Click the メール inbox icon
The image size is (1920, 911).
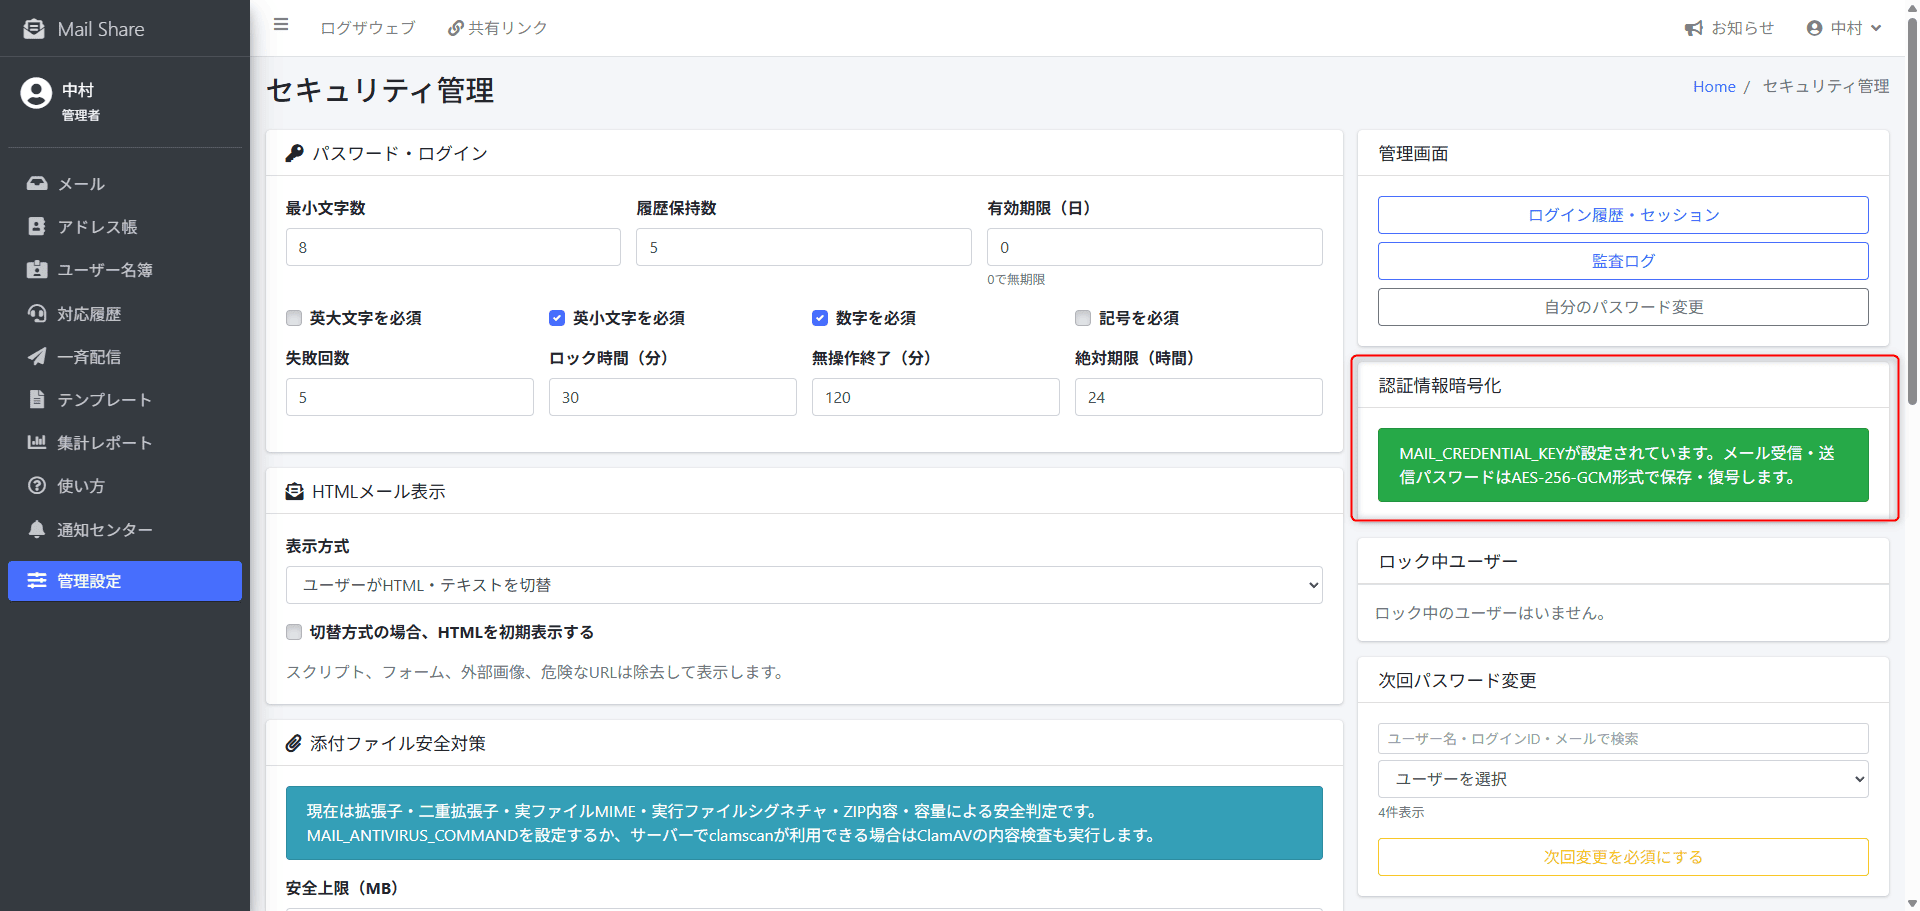(37, 184)
